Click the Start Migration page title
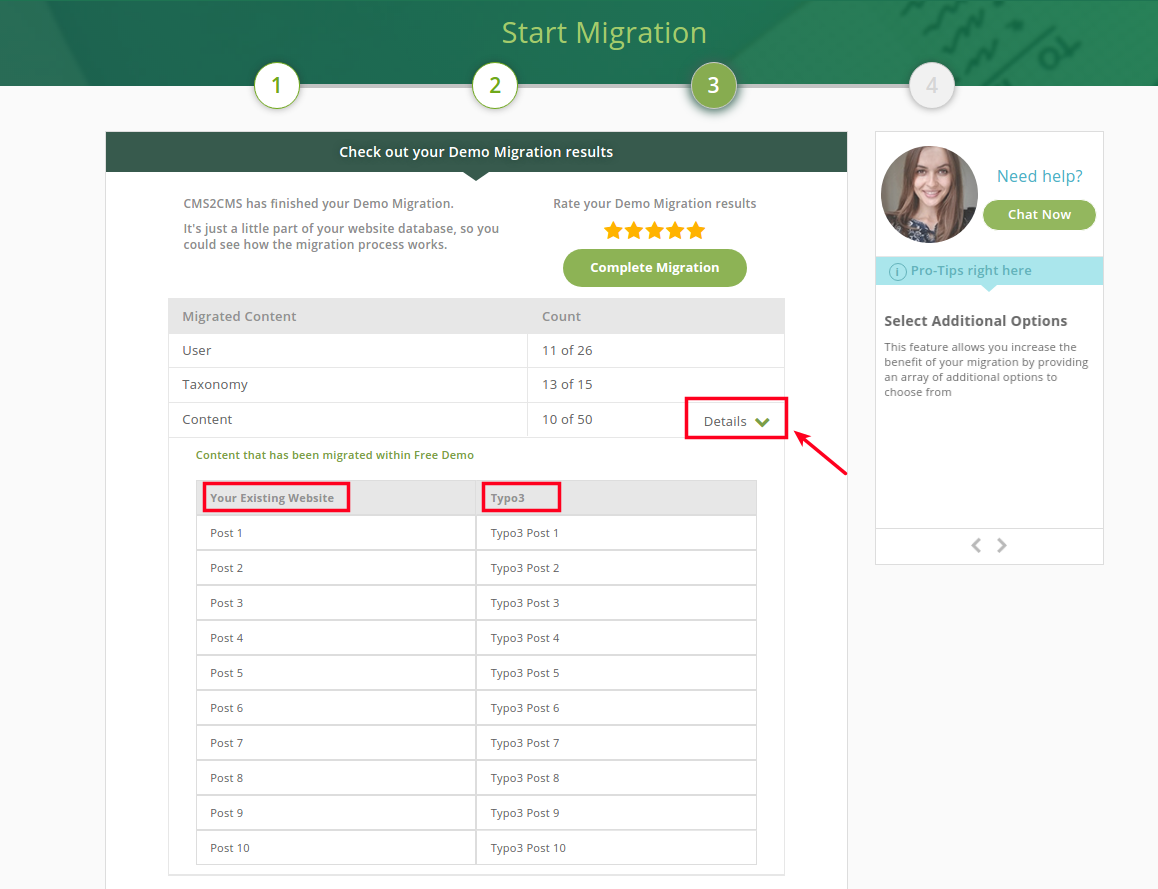Image resolution: width=1158 pixels, height=889 pixels. pyautogui.click(x=604, y=33)
